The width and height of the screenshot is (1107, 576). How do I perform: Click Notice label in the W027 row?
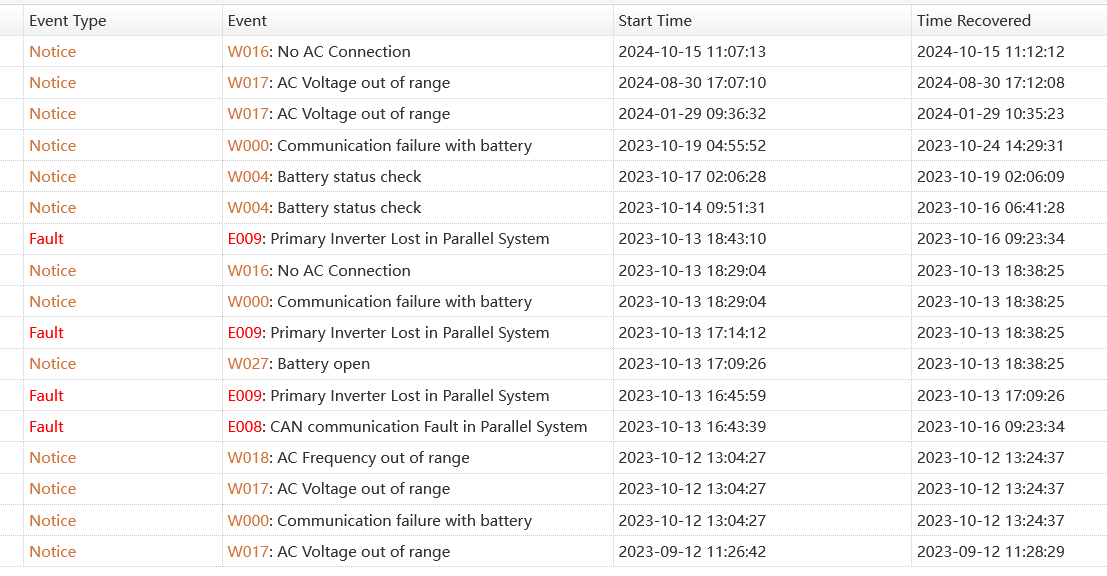(52, 364)
